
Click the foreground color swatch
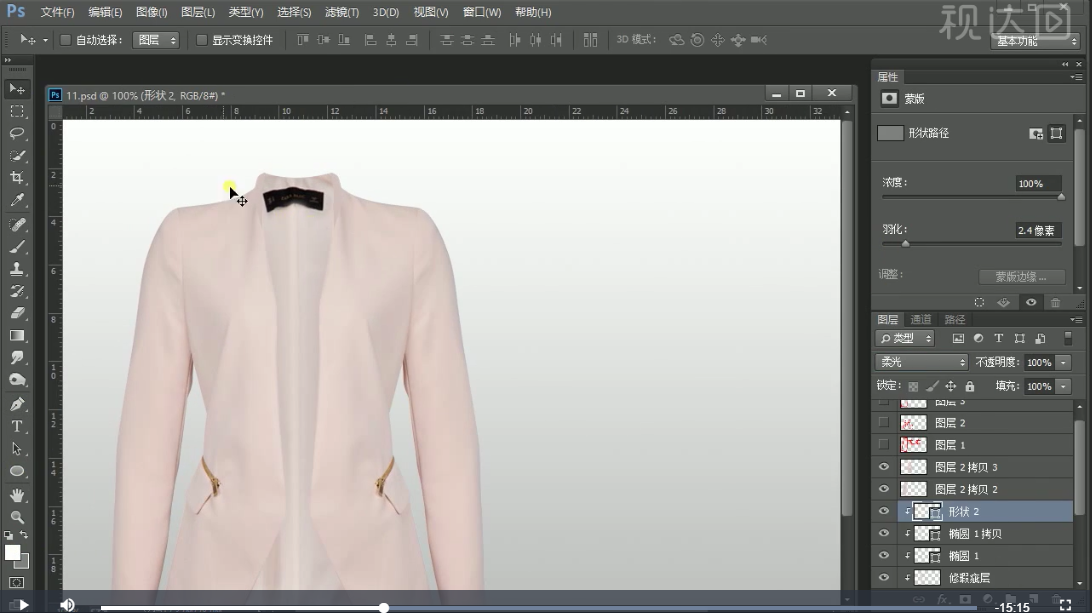(x=13, y=553)
